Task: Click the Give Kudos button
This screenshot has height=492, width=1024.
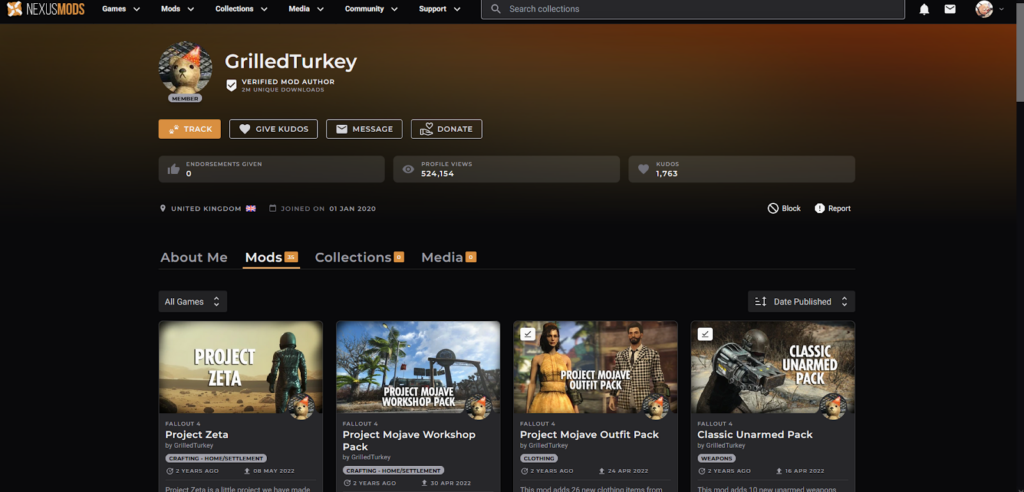Action: tap(274, 129)
